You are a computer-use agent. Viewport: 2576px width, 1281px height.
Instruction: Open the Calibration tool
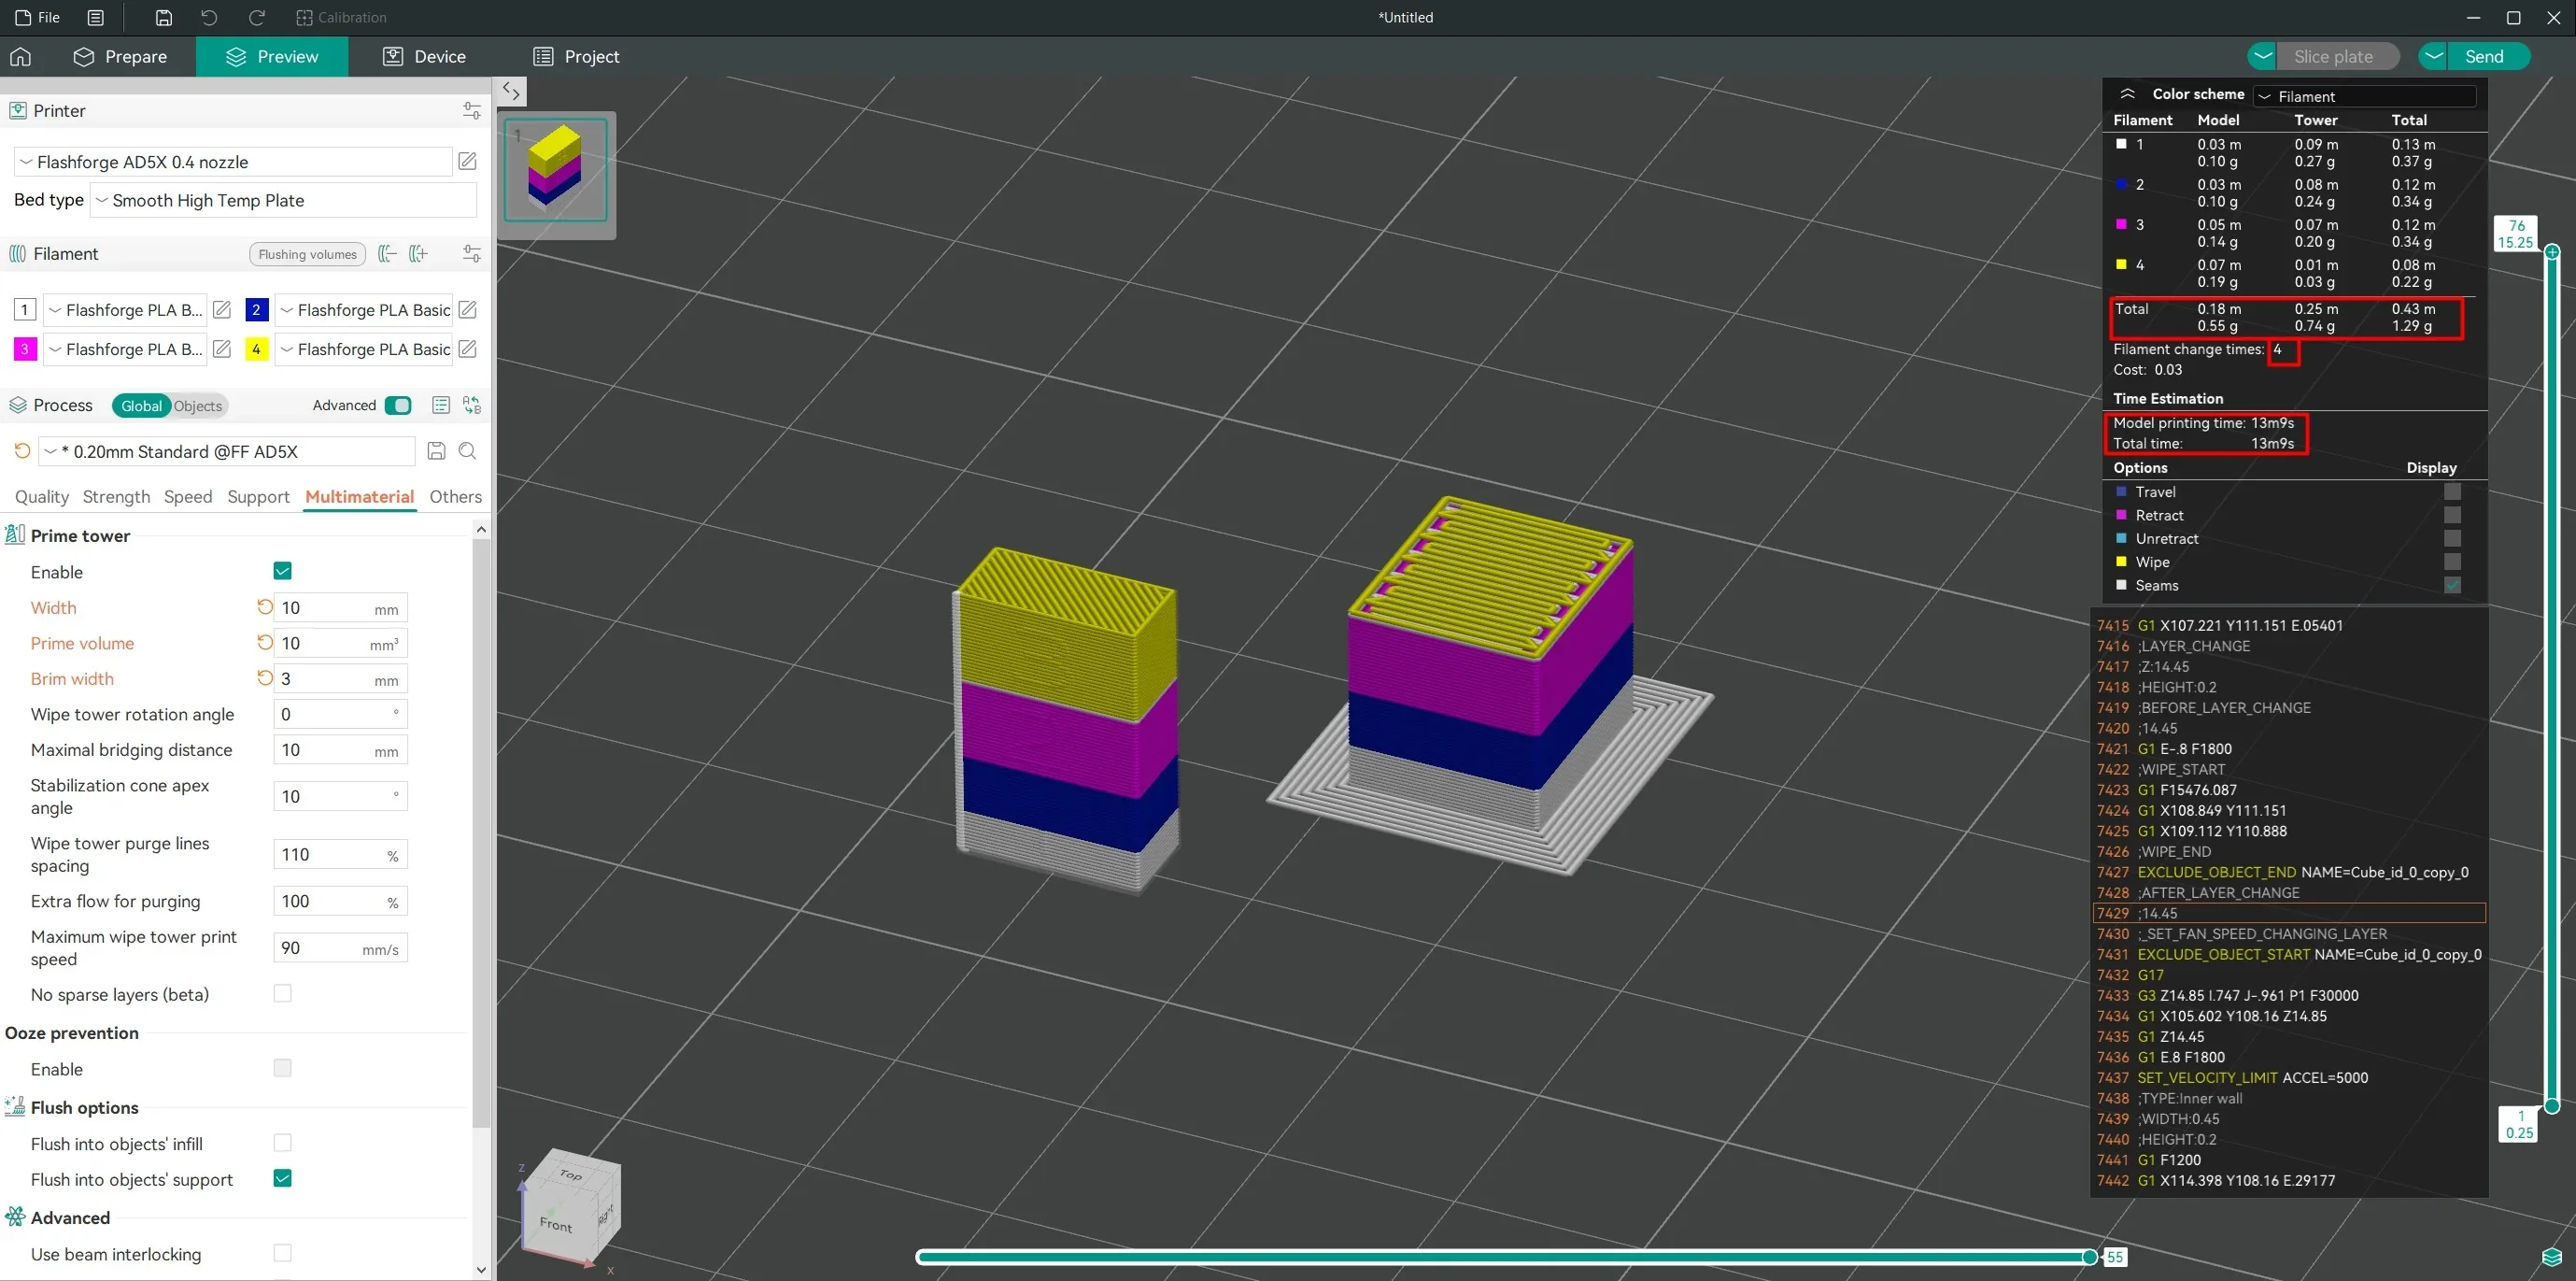pos(340,17)
